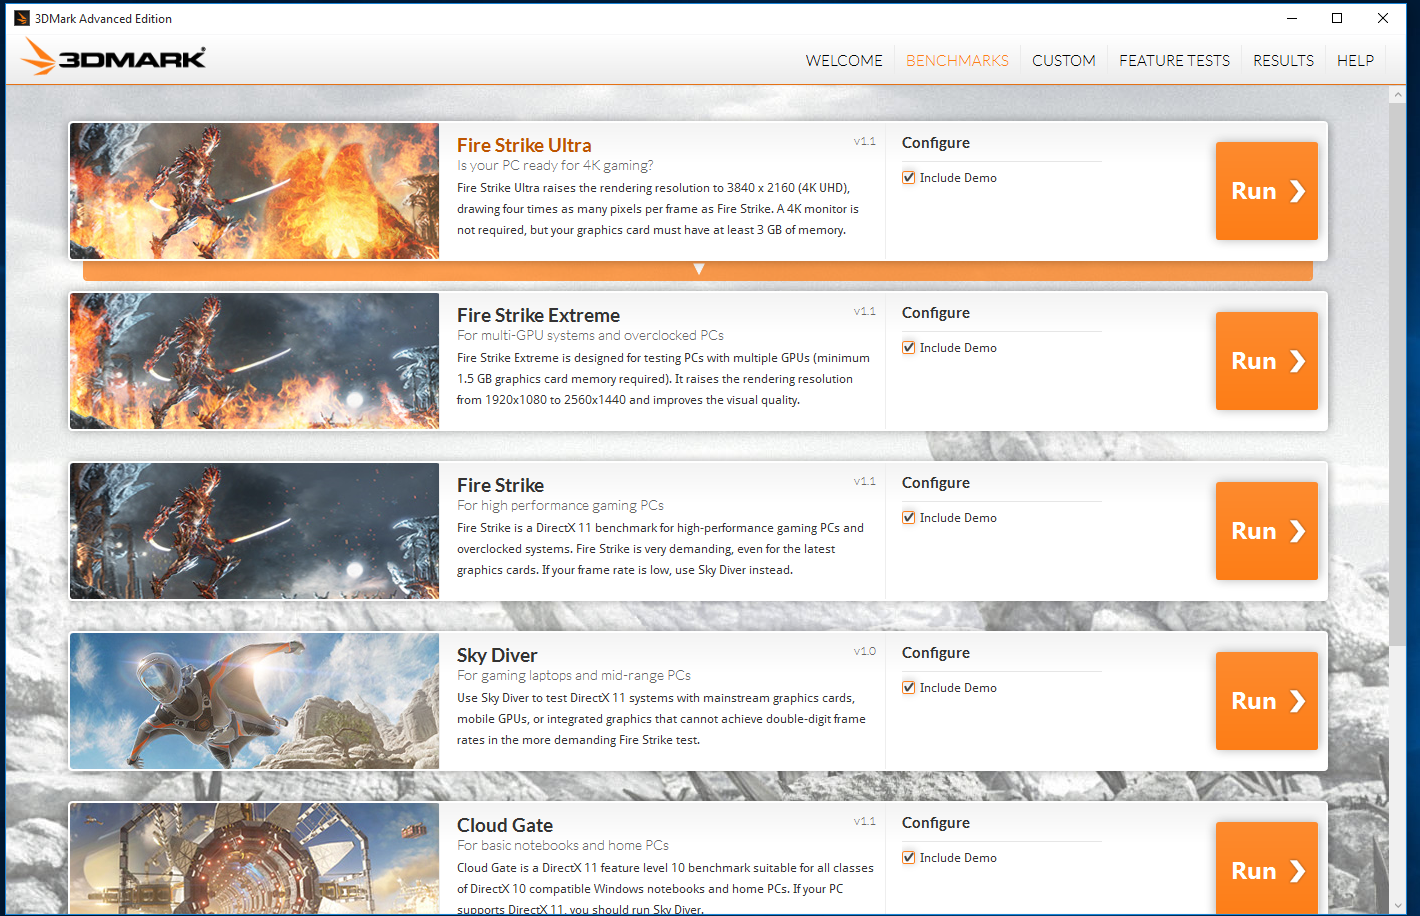Screen dimensions: 1420x916
Task: Run the Fire Strike Extreme benchmark
Action: (1267, 361)
